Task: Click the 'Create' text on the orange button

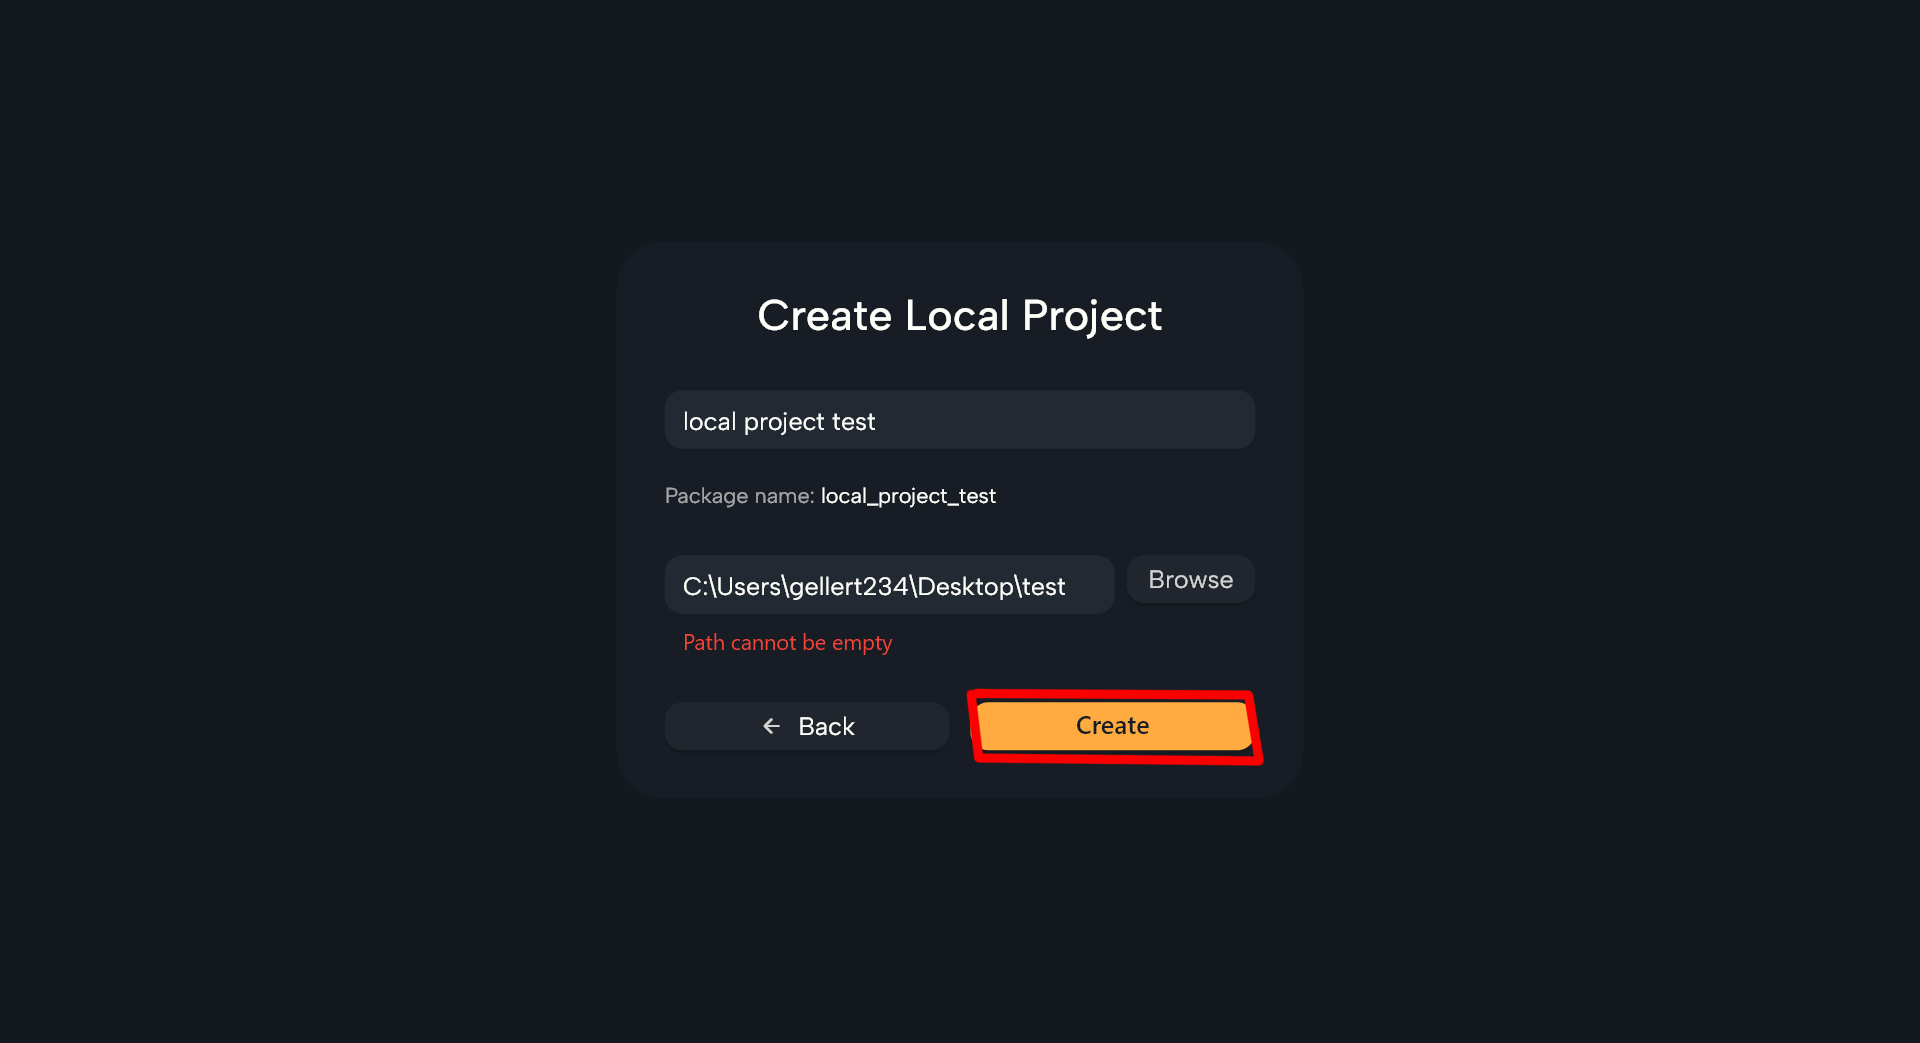Action: (x=1113, y=726)
